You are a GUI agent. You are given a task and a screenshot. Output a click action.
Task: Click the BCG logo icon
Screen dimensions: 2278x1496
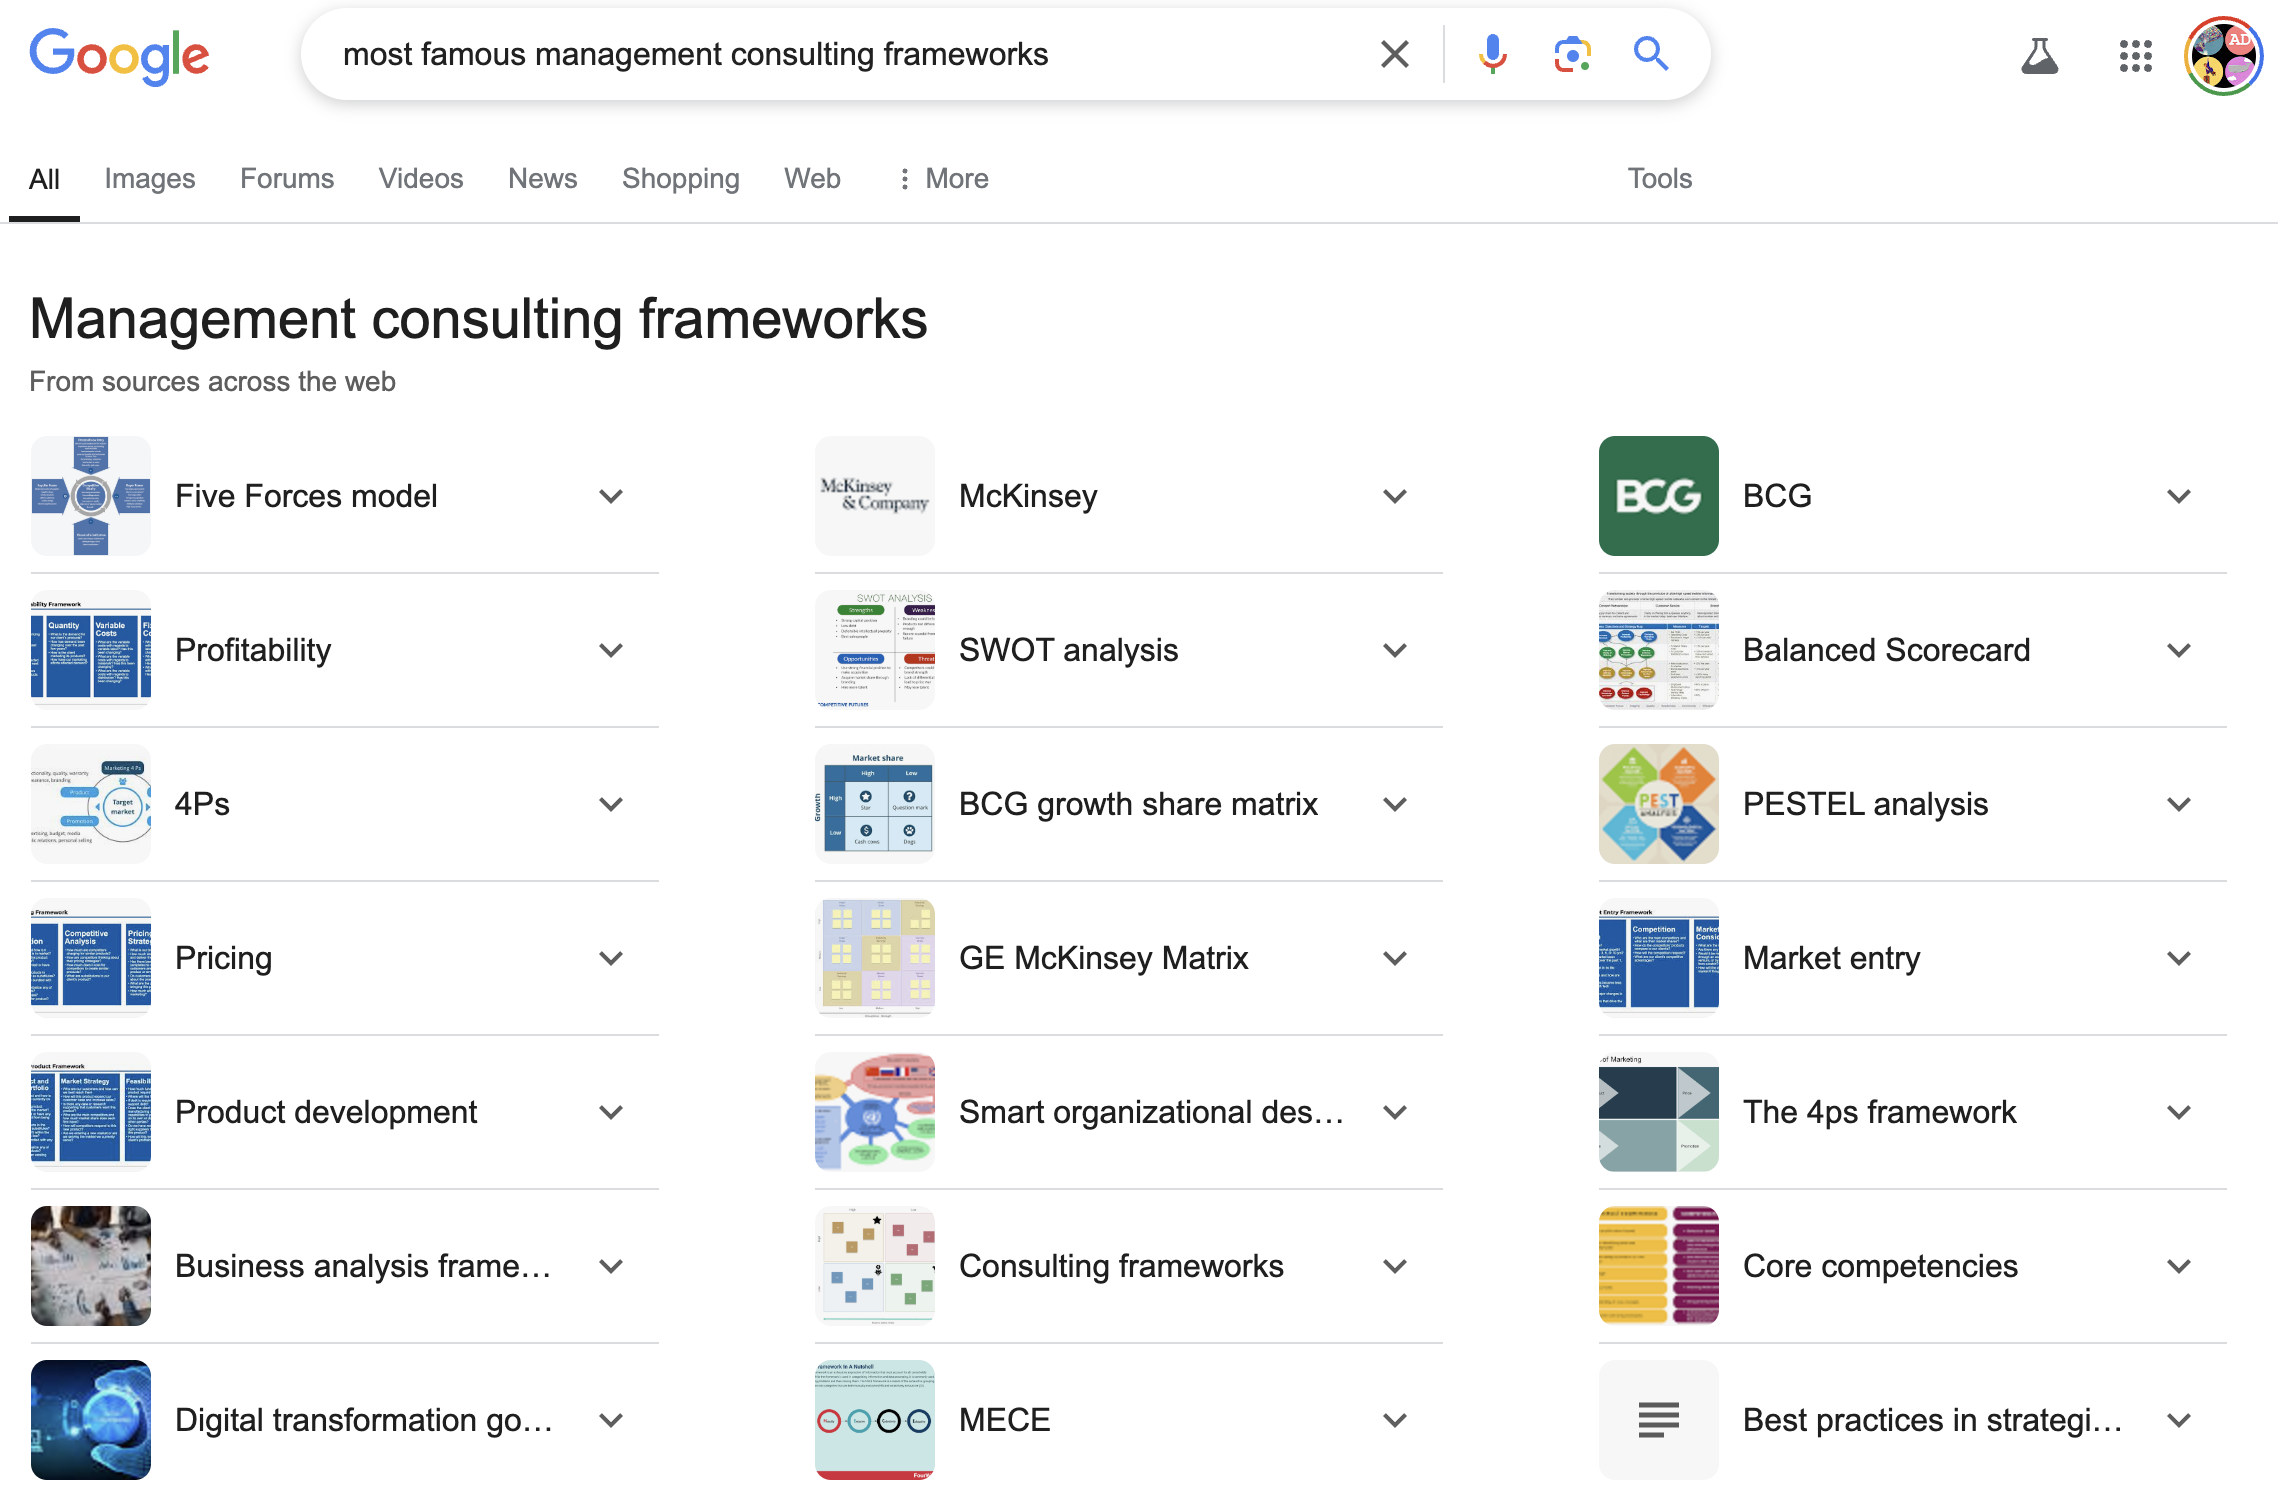[1657, 496]
